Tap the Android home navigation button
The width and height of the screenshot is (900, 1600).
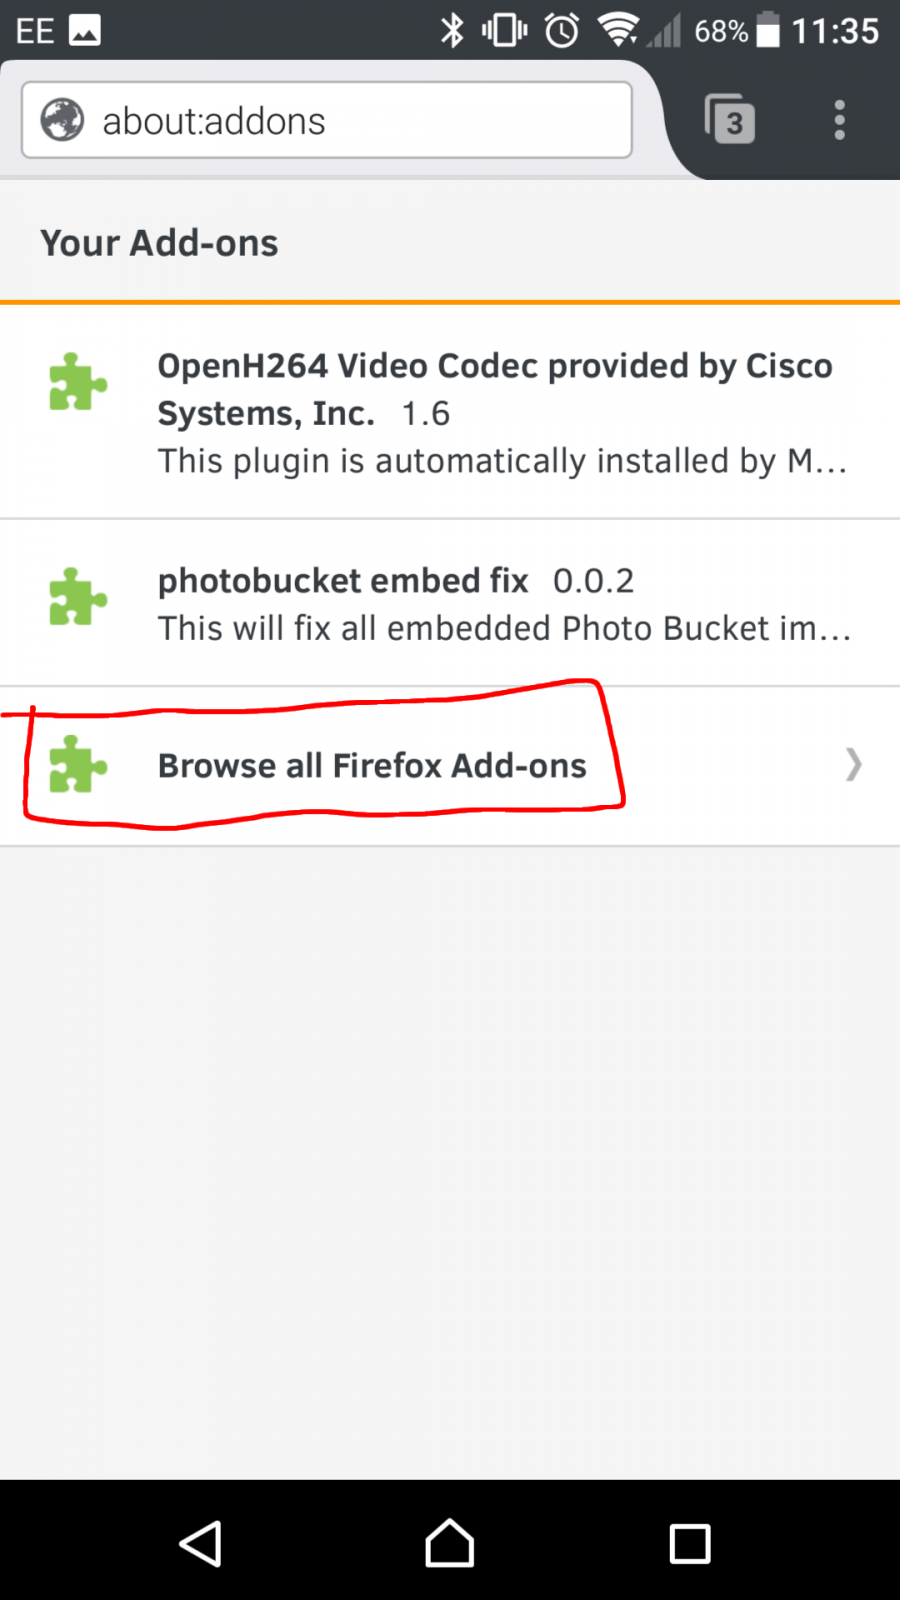coord(450,1543)
